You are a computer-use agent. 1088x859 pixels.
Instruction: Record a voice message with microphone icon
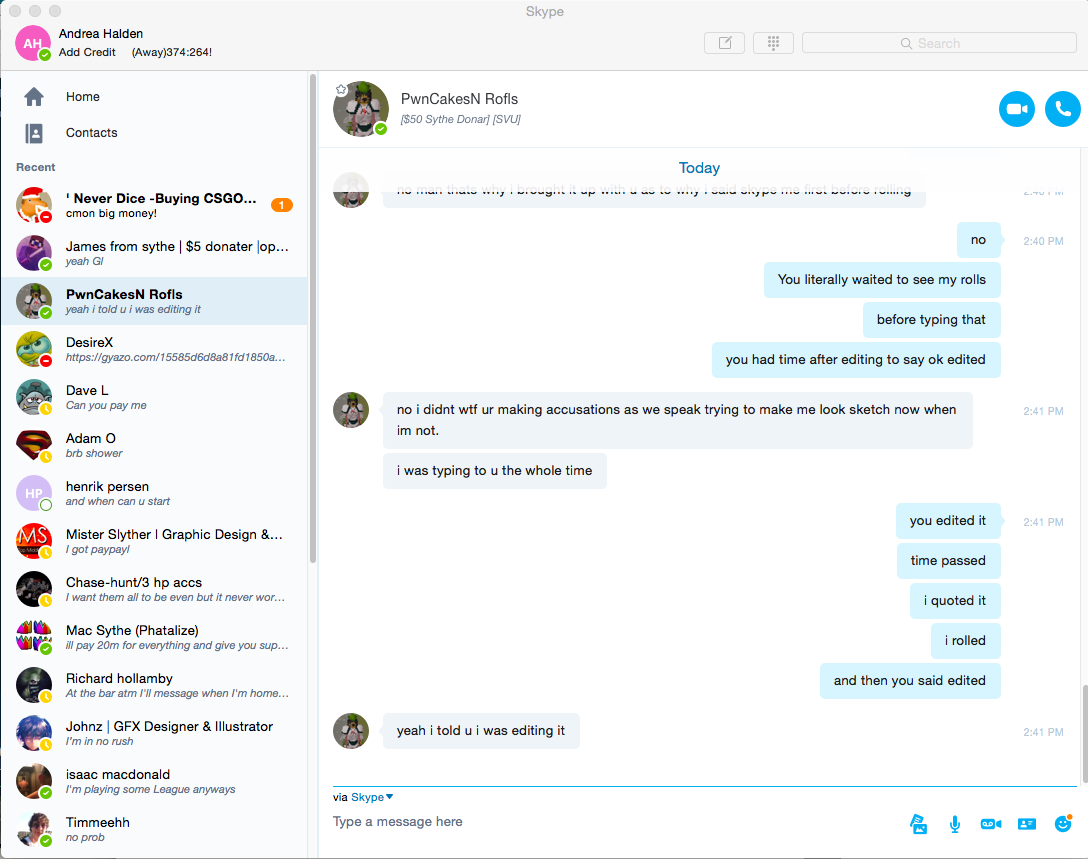(x=955, y=824)
